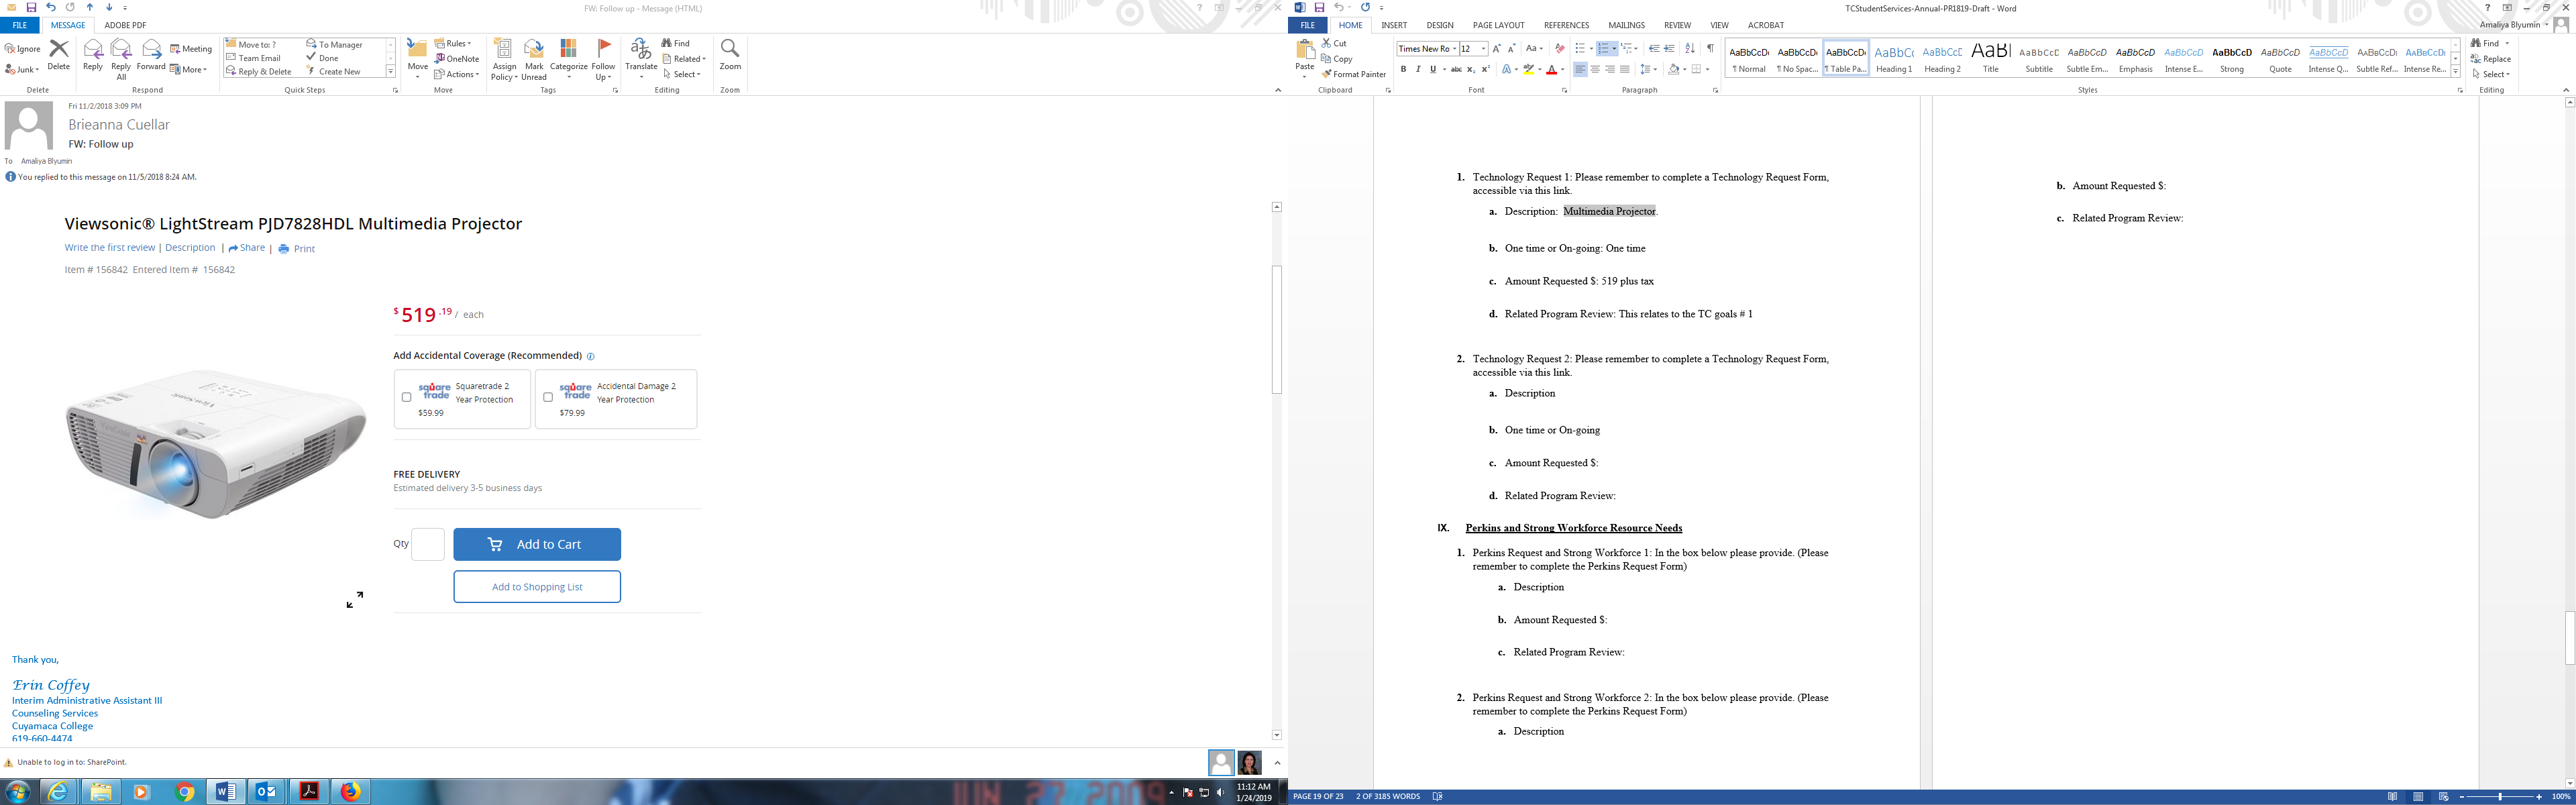Open Change Case dropdown in Word
This screenshot has width=2576, height=805.
coord(1534,49)
